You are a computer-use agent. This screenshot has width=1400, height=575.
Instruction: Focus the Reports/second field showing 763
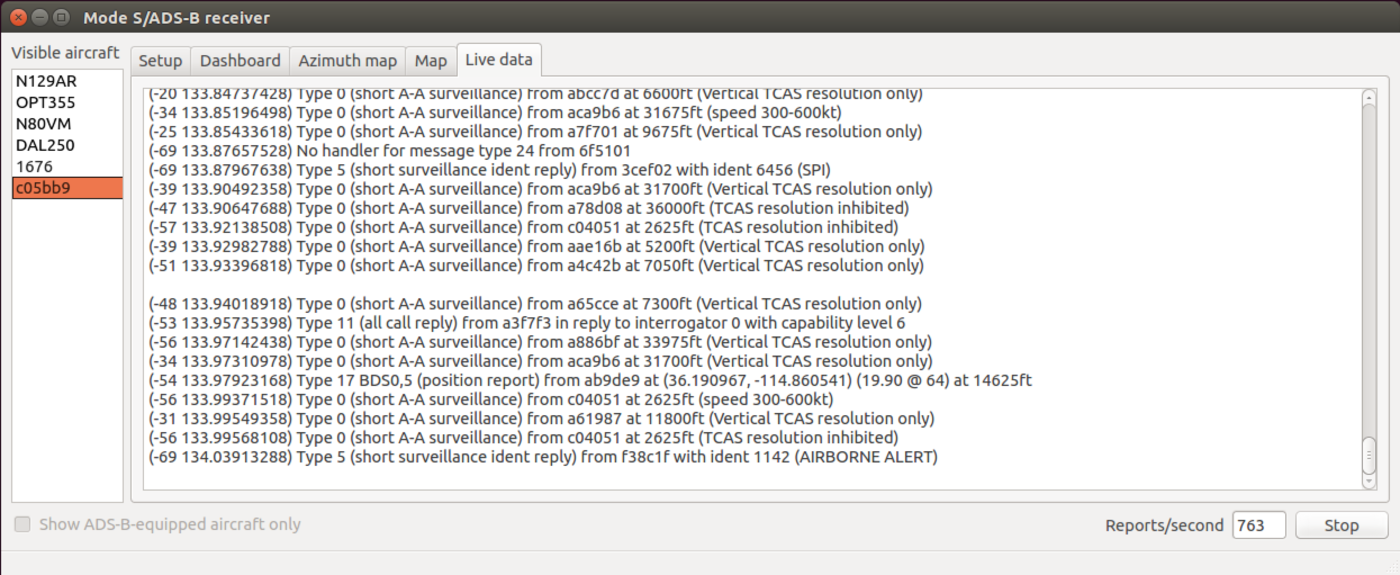point(1259,525)
